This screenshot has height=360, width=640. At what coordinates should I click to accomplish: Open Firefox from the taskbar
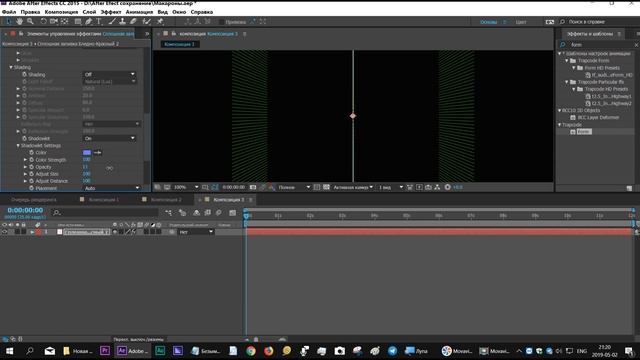(269, 351)
